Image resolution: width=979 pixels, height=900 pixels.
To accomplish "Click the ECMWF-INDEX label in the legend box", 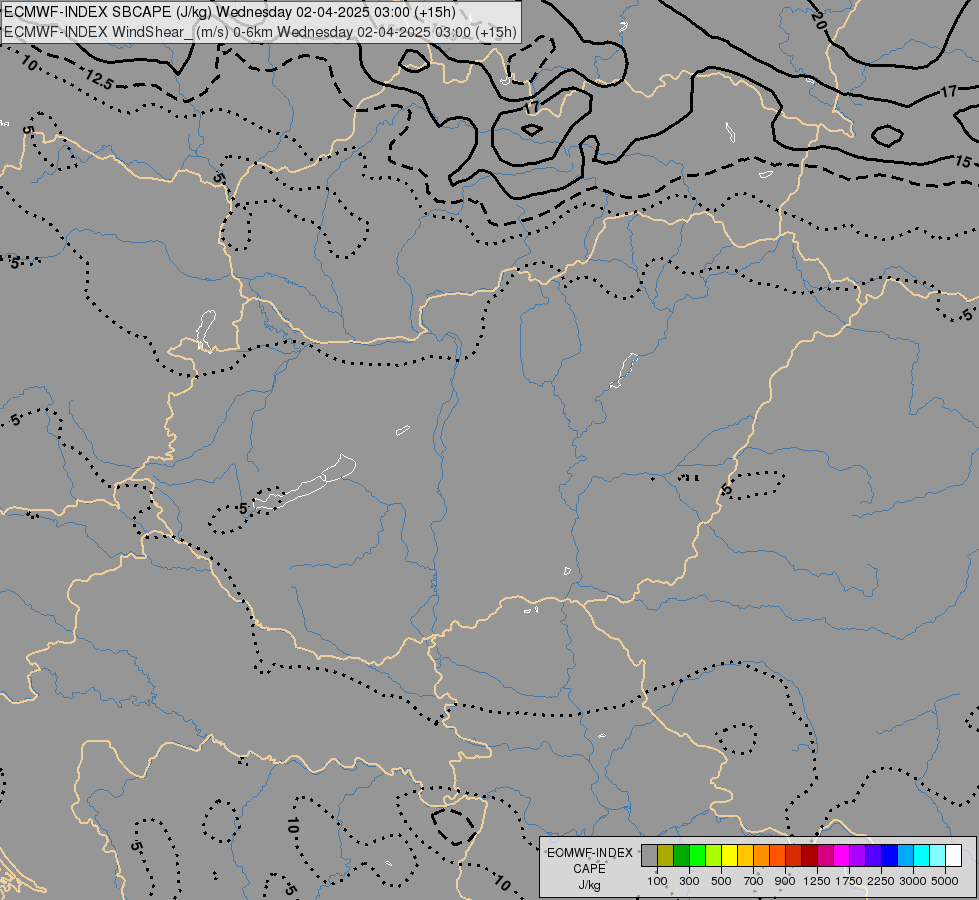I will (589, 853).
